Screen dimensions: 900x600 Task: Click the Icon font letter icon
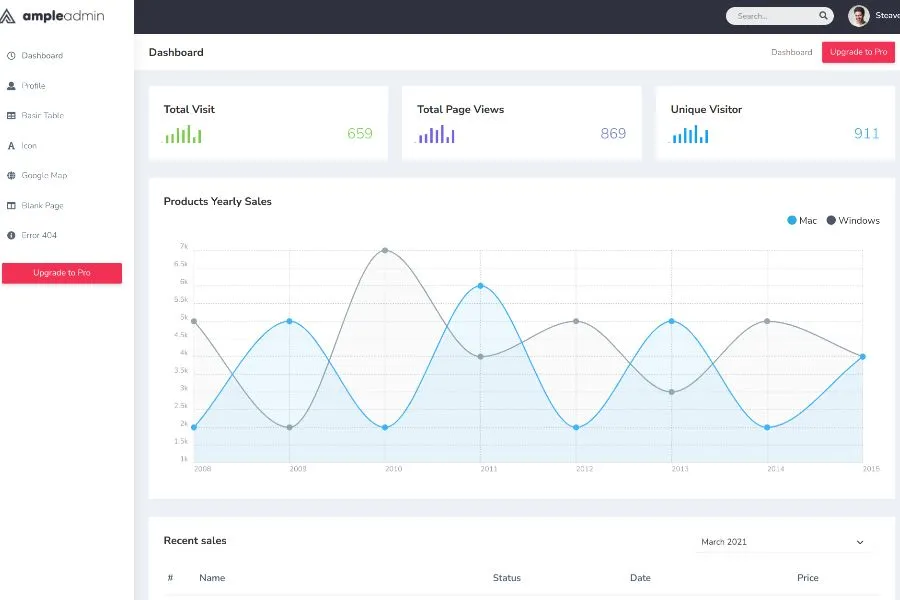pyautogui.click(x=11, y=146)
